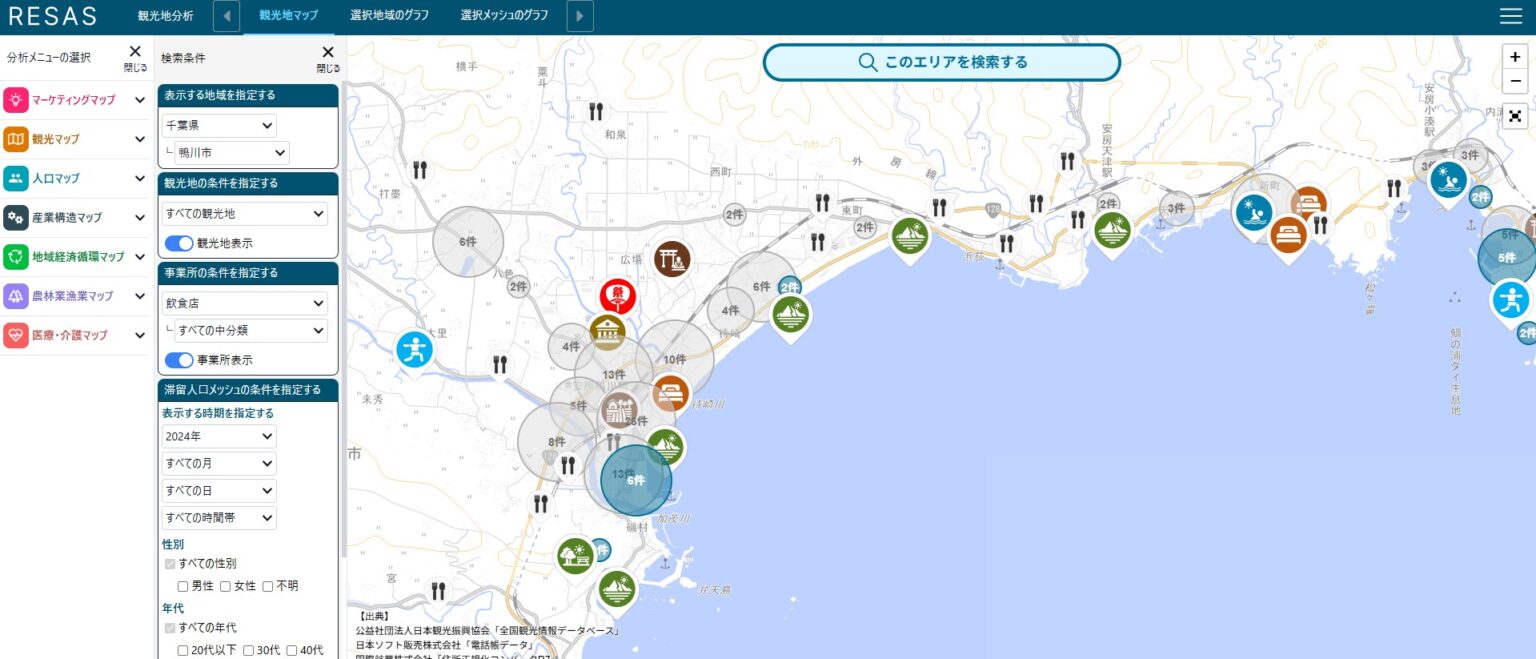The width and height of the screenshot is (1536, 659).
Task: Enter fullscreen map view
Action: point(1515,115)
